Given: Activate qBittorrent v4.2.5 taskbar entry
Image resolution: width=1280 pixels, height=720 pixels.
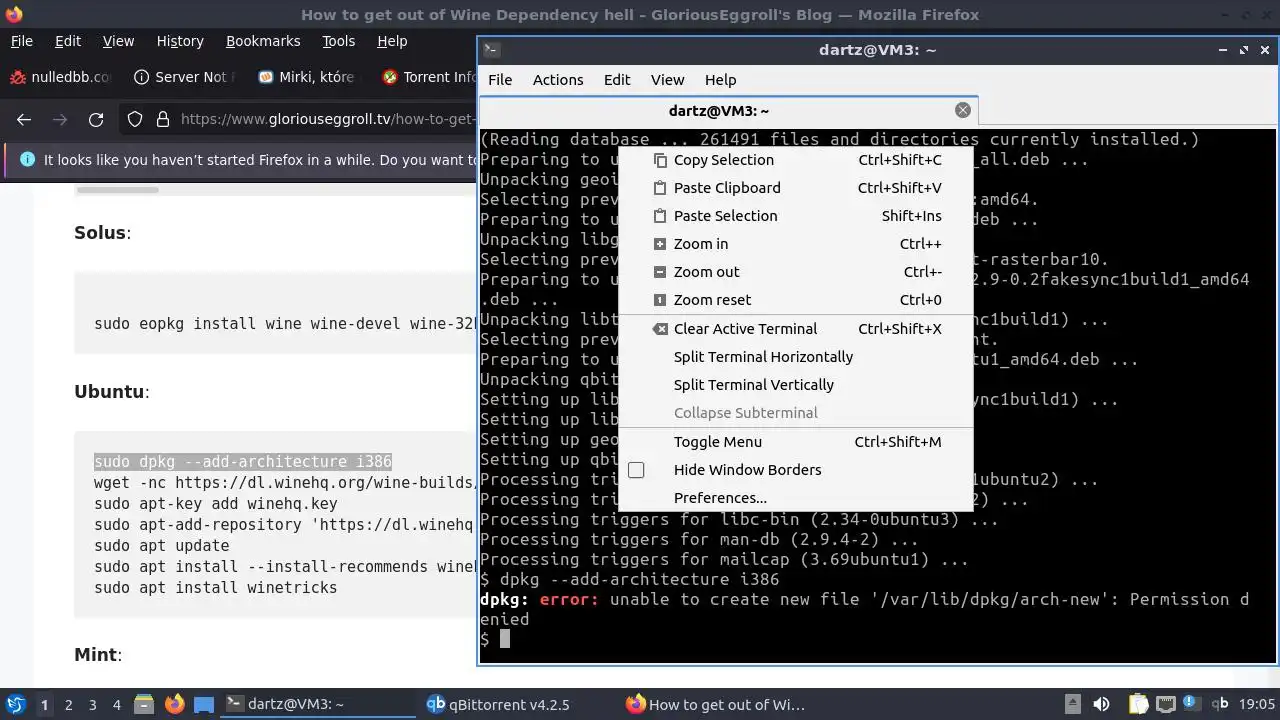Looking at the screenshot, I should click(518, 704).
